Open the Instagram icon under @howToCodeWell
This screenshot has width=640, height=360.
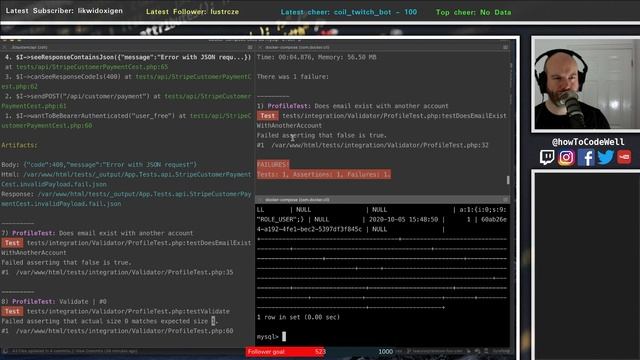tap(566, 158)
